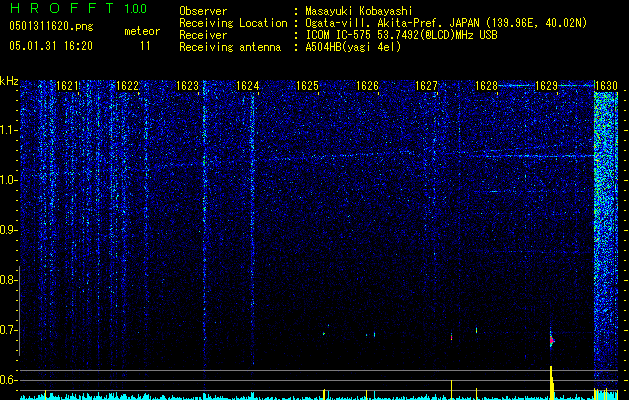The image size is (629, 400).
Task: Click the A504HB(yagi 4el) antenna text
Action: click(353, 47)
